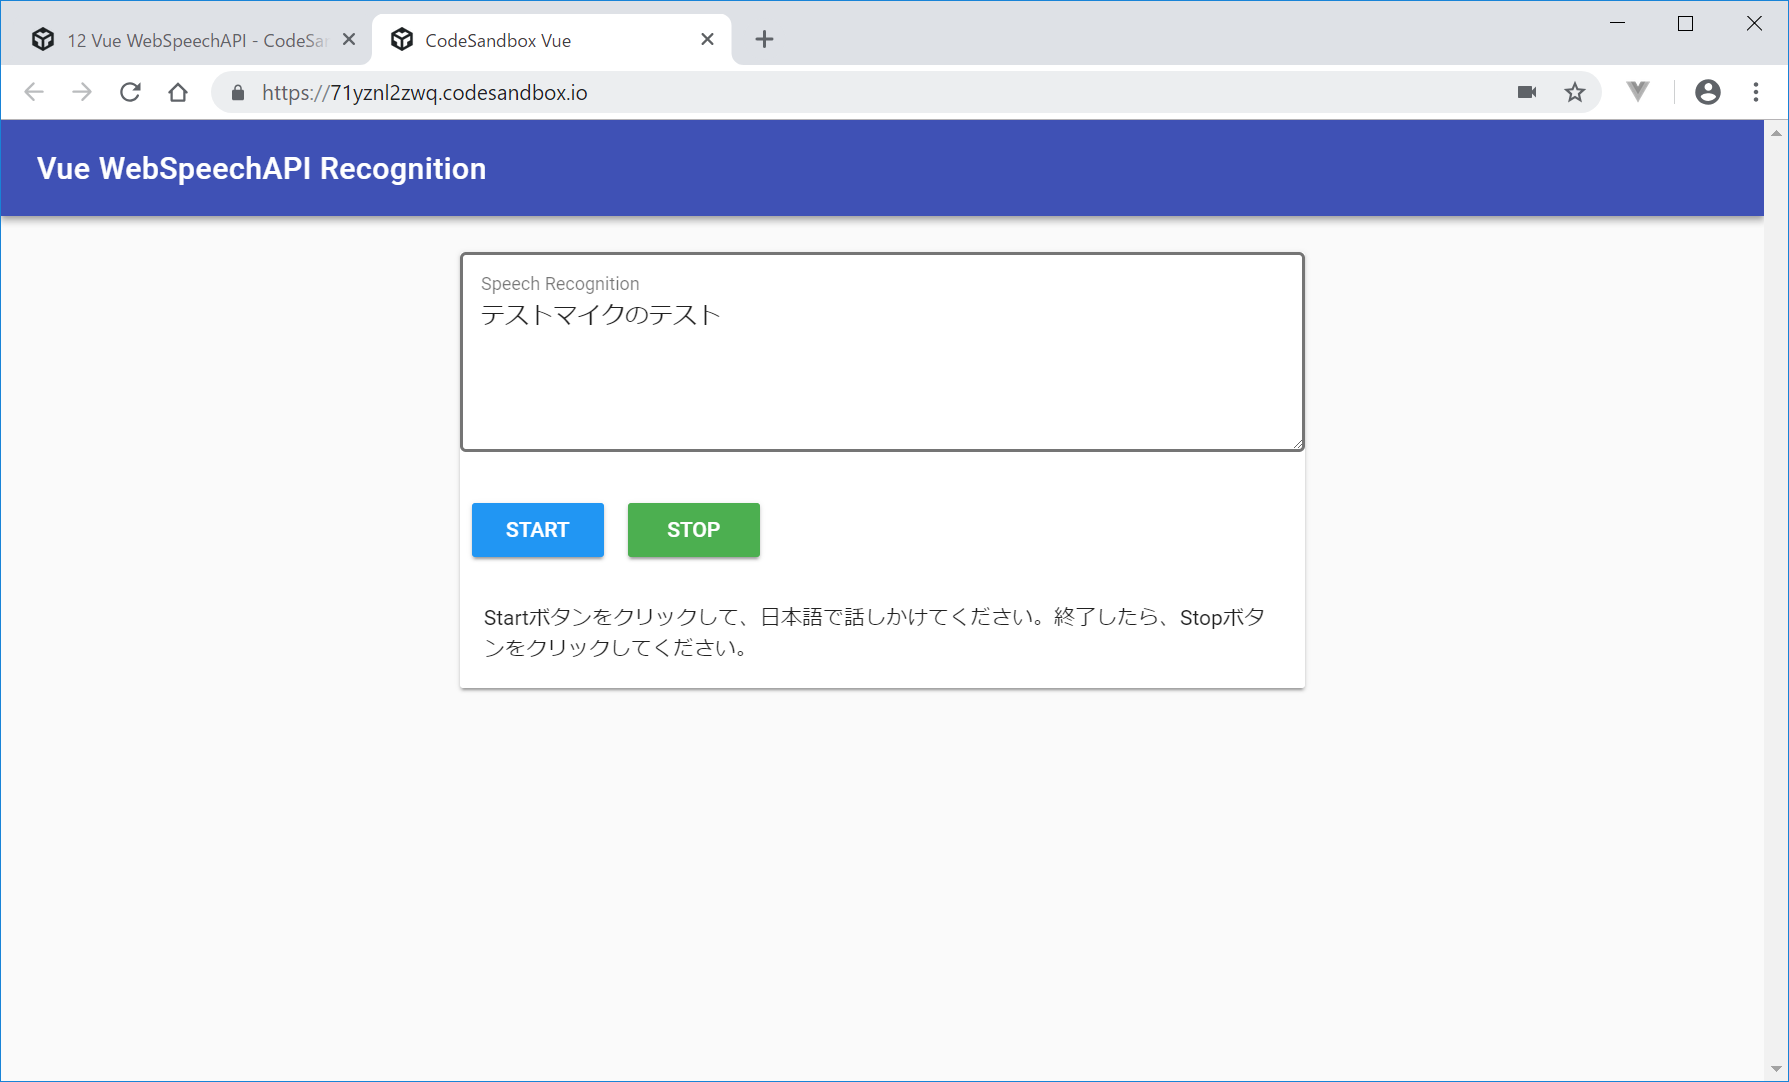
Task: Close the CodeSandbox Vue tab
Action: click(707, 39)
